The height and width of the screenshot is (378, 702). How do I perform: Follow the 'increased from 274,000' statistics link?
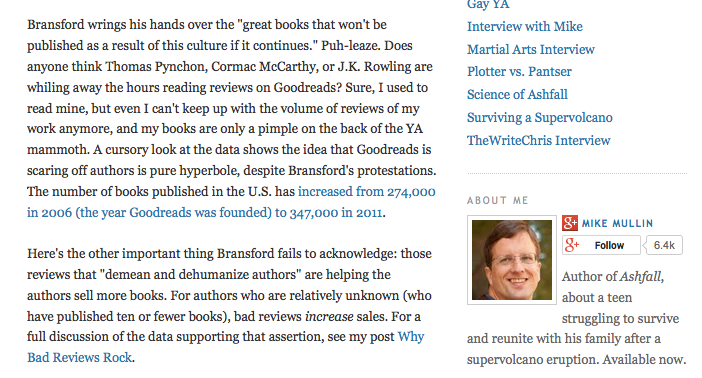coord(367,192)
